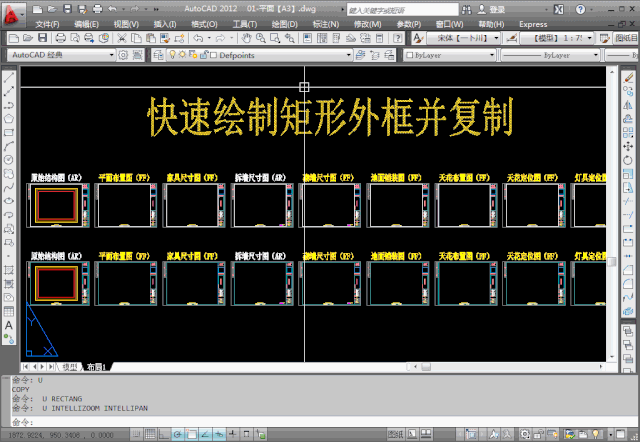Click the Zoom Realtime icon
The width and height of the screenshot is (640, 442).
[x=260, y=38]
